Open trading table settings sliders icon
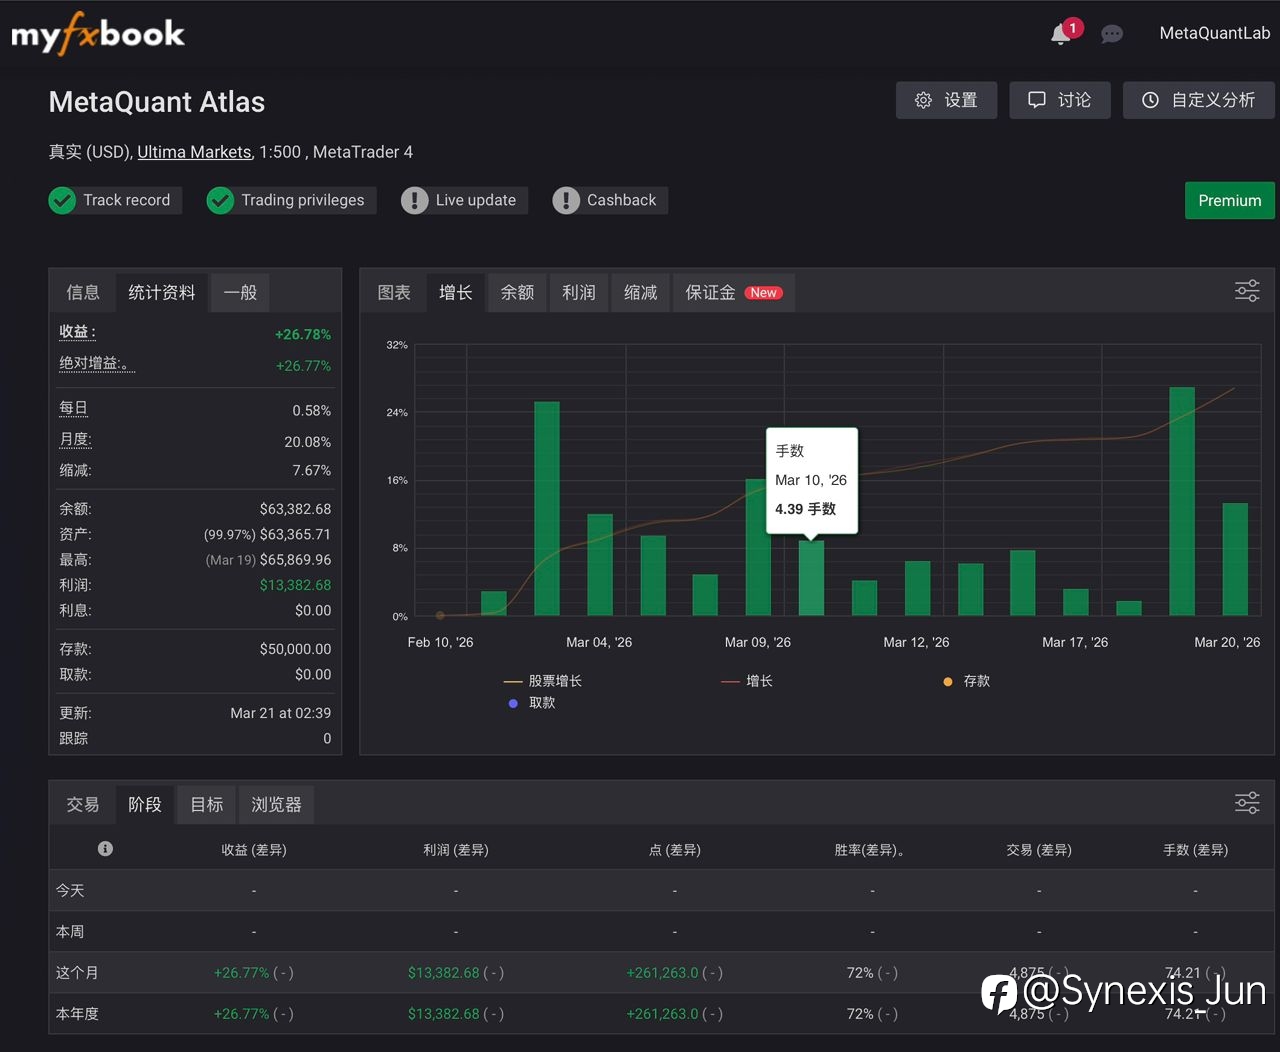 pyautogui.click(x=1247, y=803)
